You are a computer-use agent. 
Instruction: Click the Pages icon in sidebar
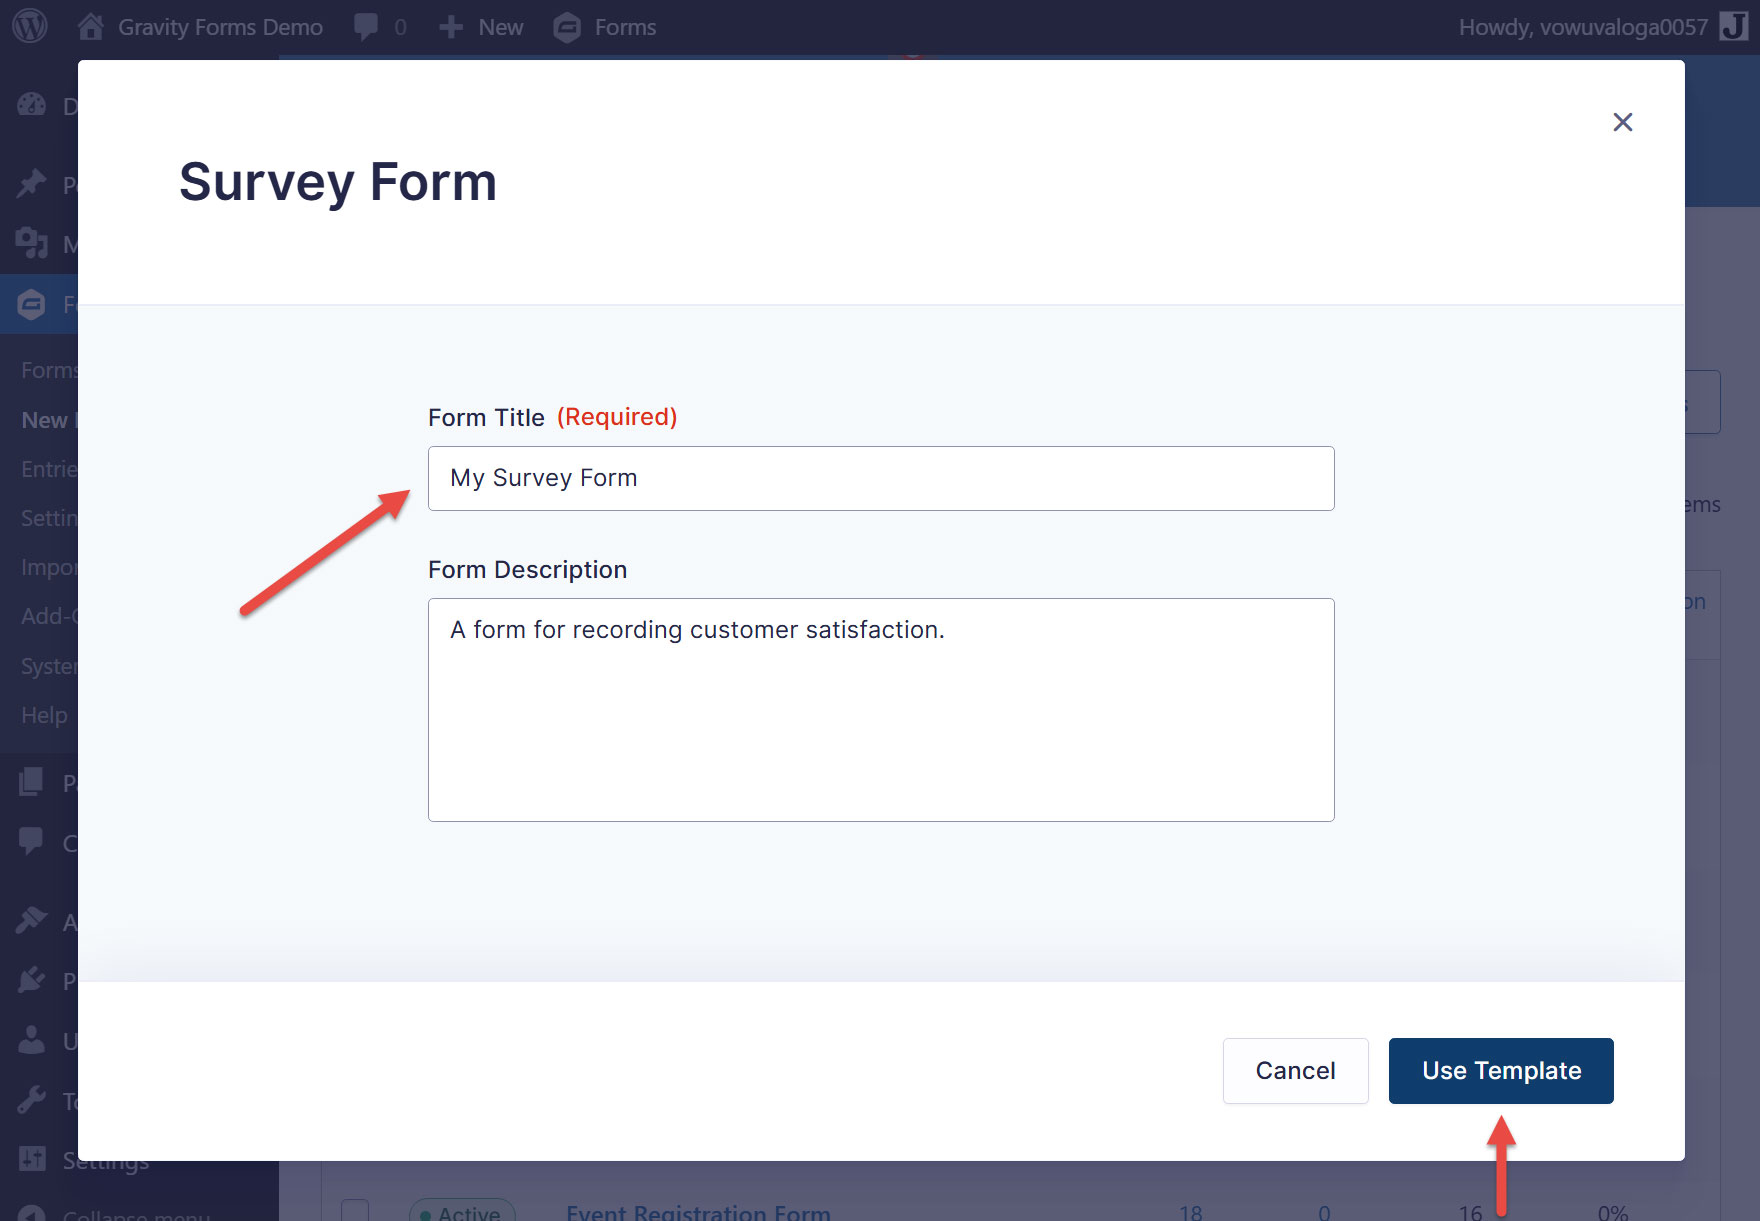click(31, 782)
